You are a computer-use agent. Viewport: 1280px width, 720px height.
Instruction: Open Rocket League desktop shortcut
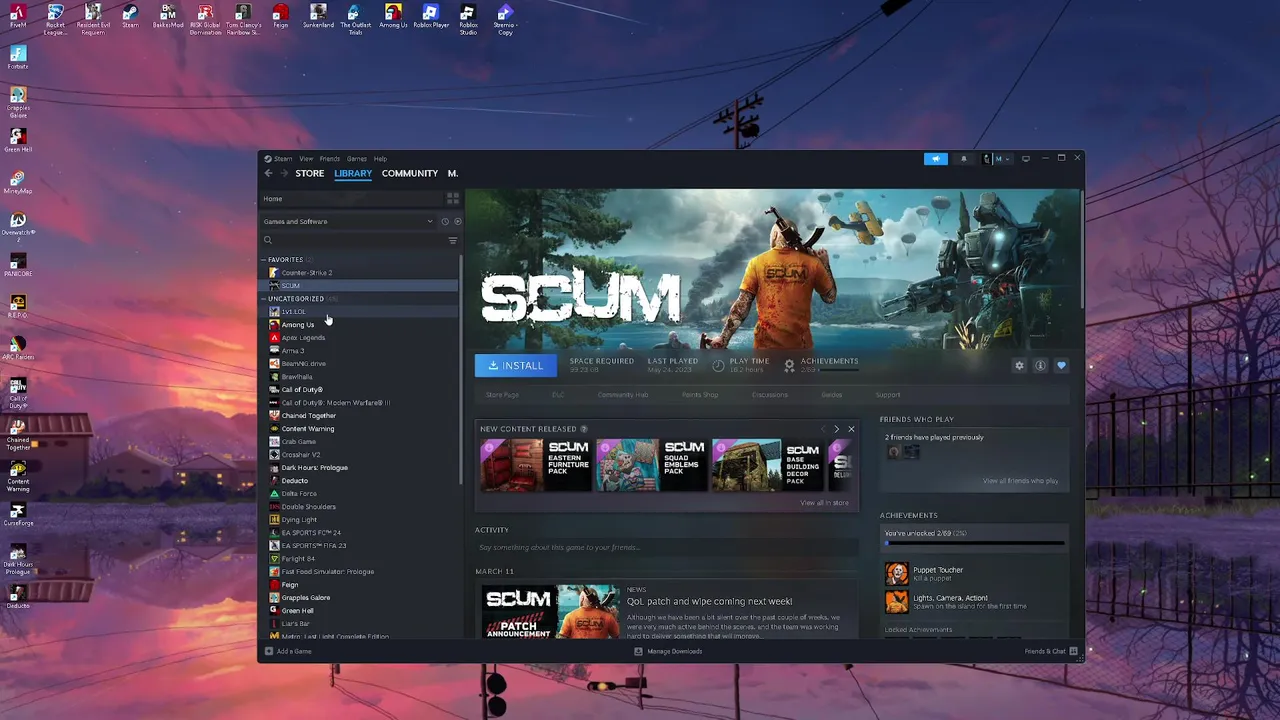pyautogui.click(x=55, y=19)
